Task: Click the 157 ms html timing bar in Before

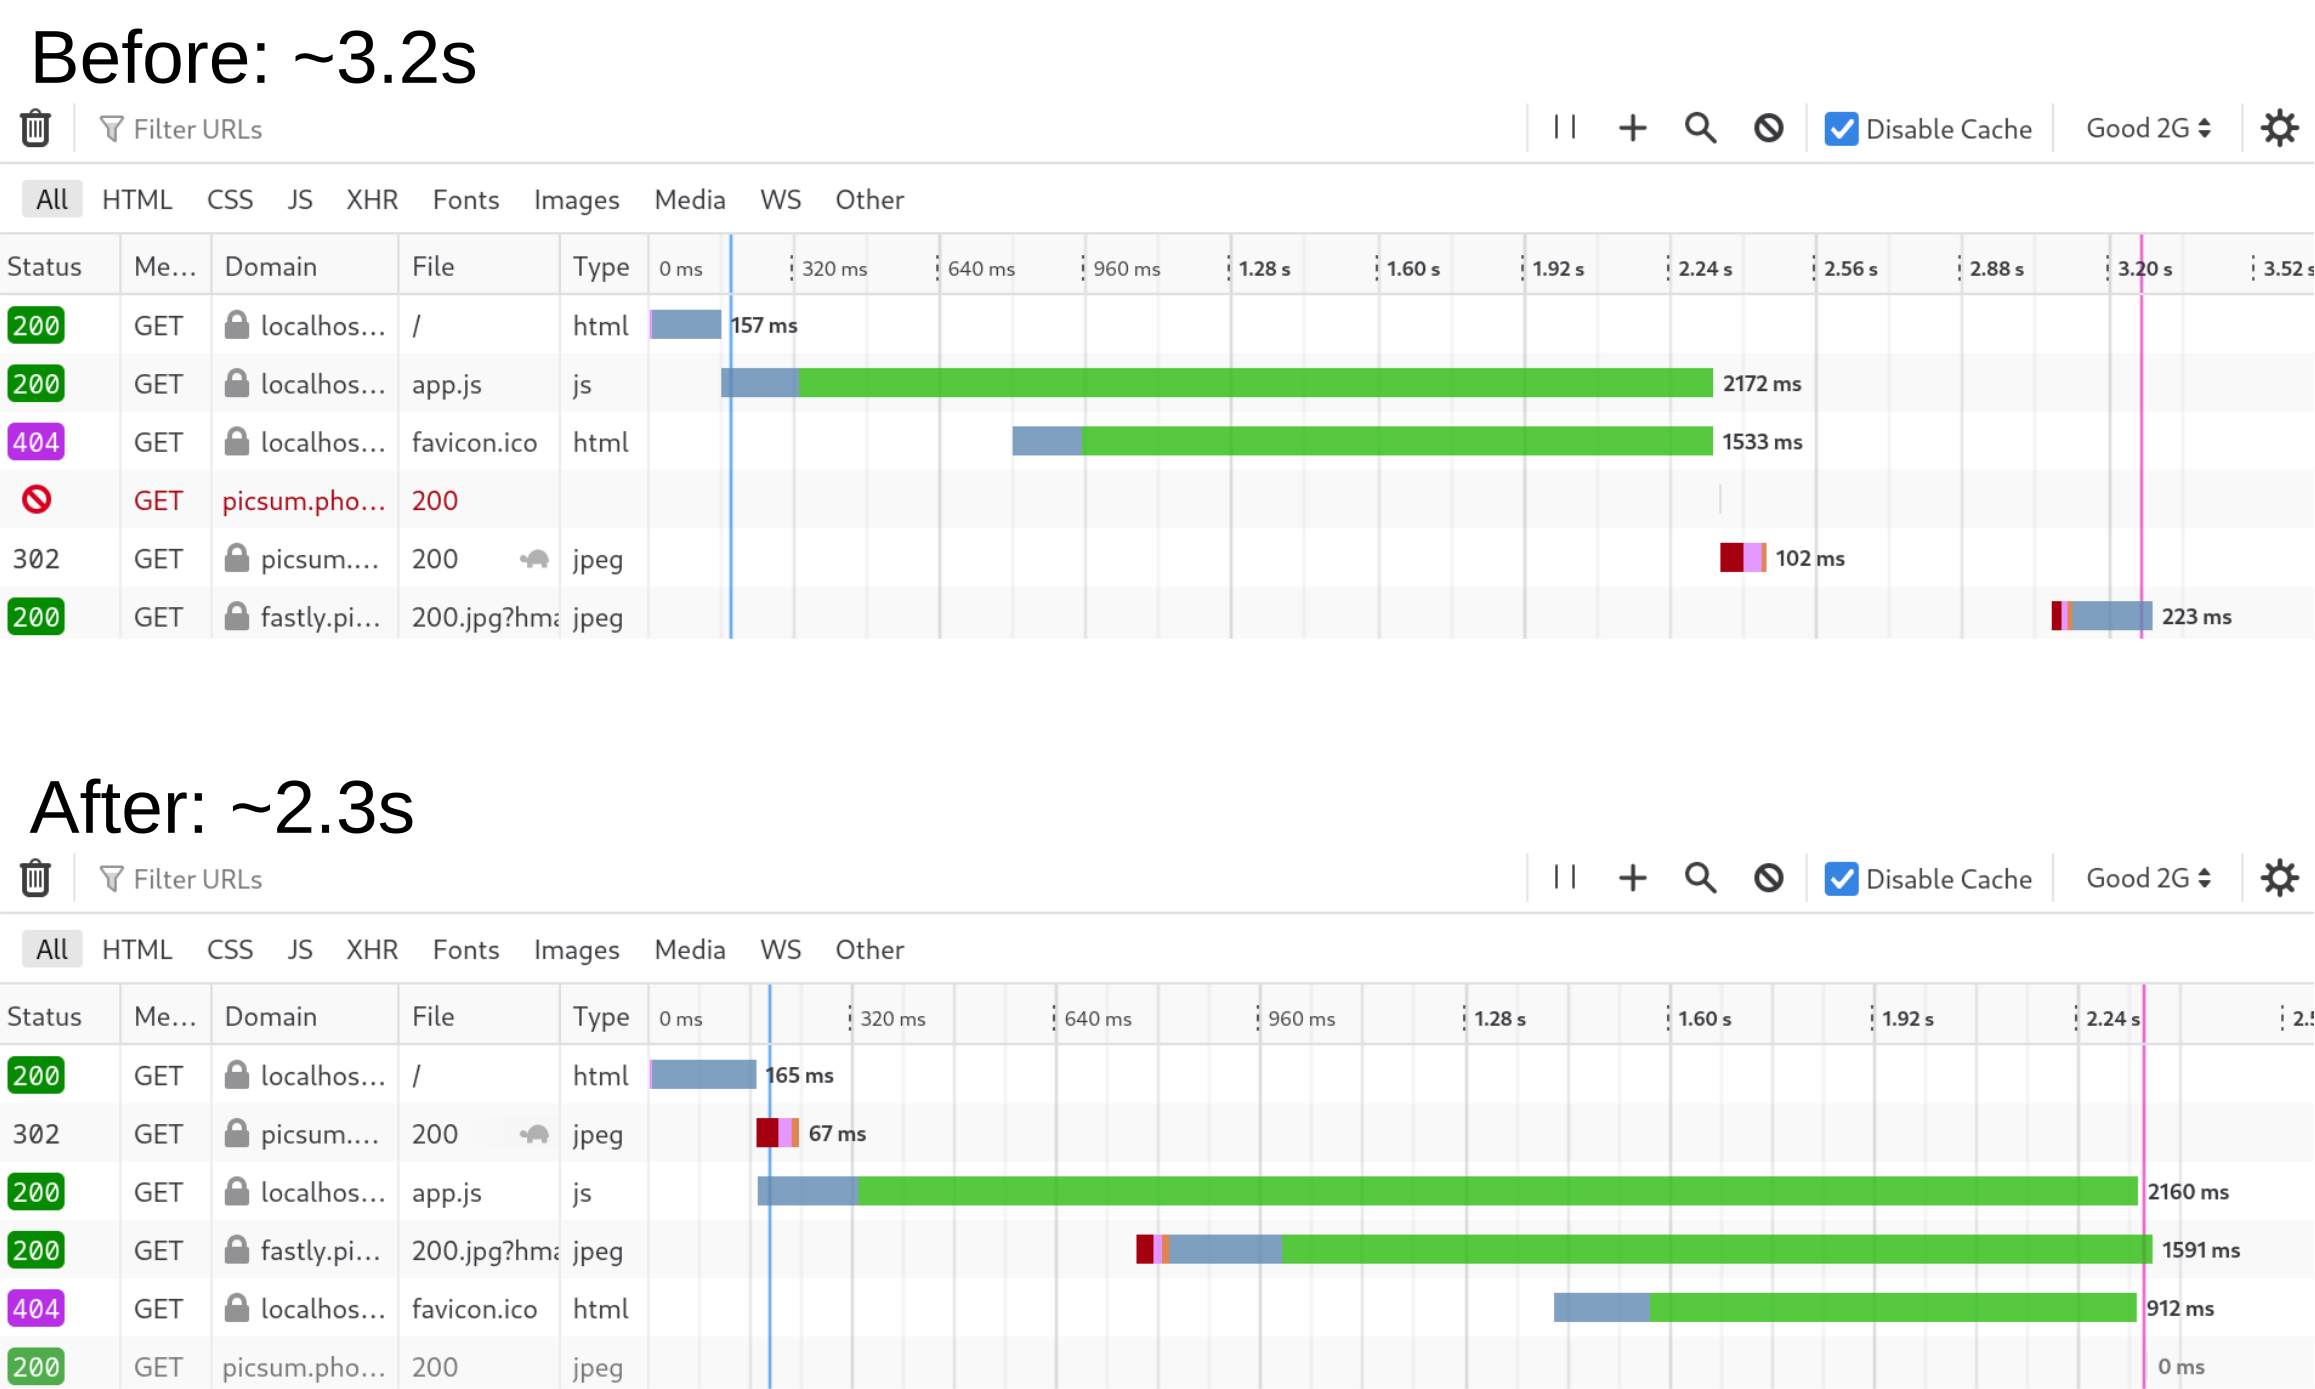Action: pyautogui.click(x=685, y=325)
